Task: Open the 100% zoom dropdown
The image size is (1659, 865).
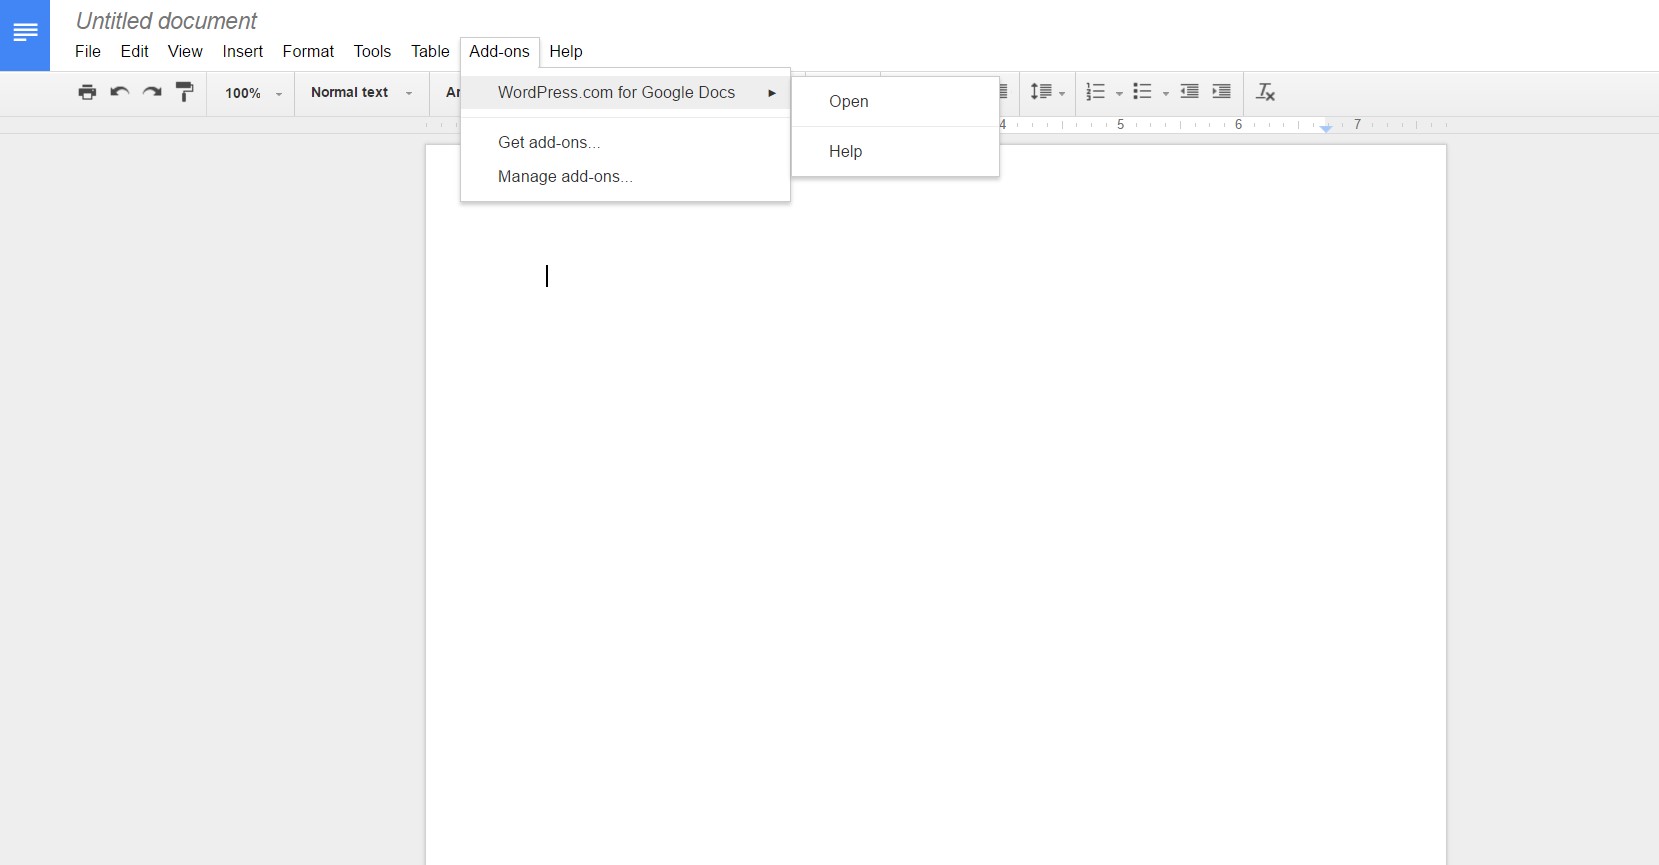Action: click(253, 93)
